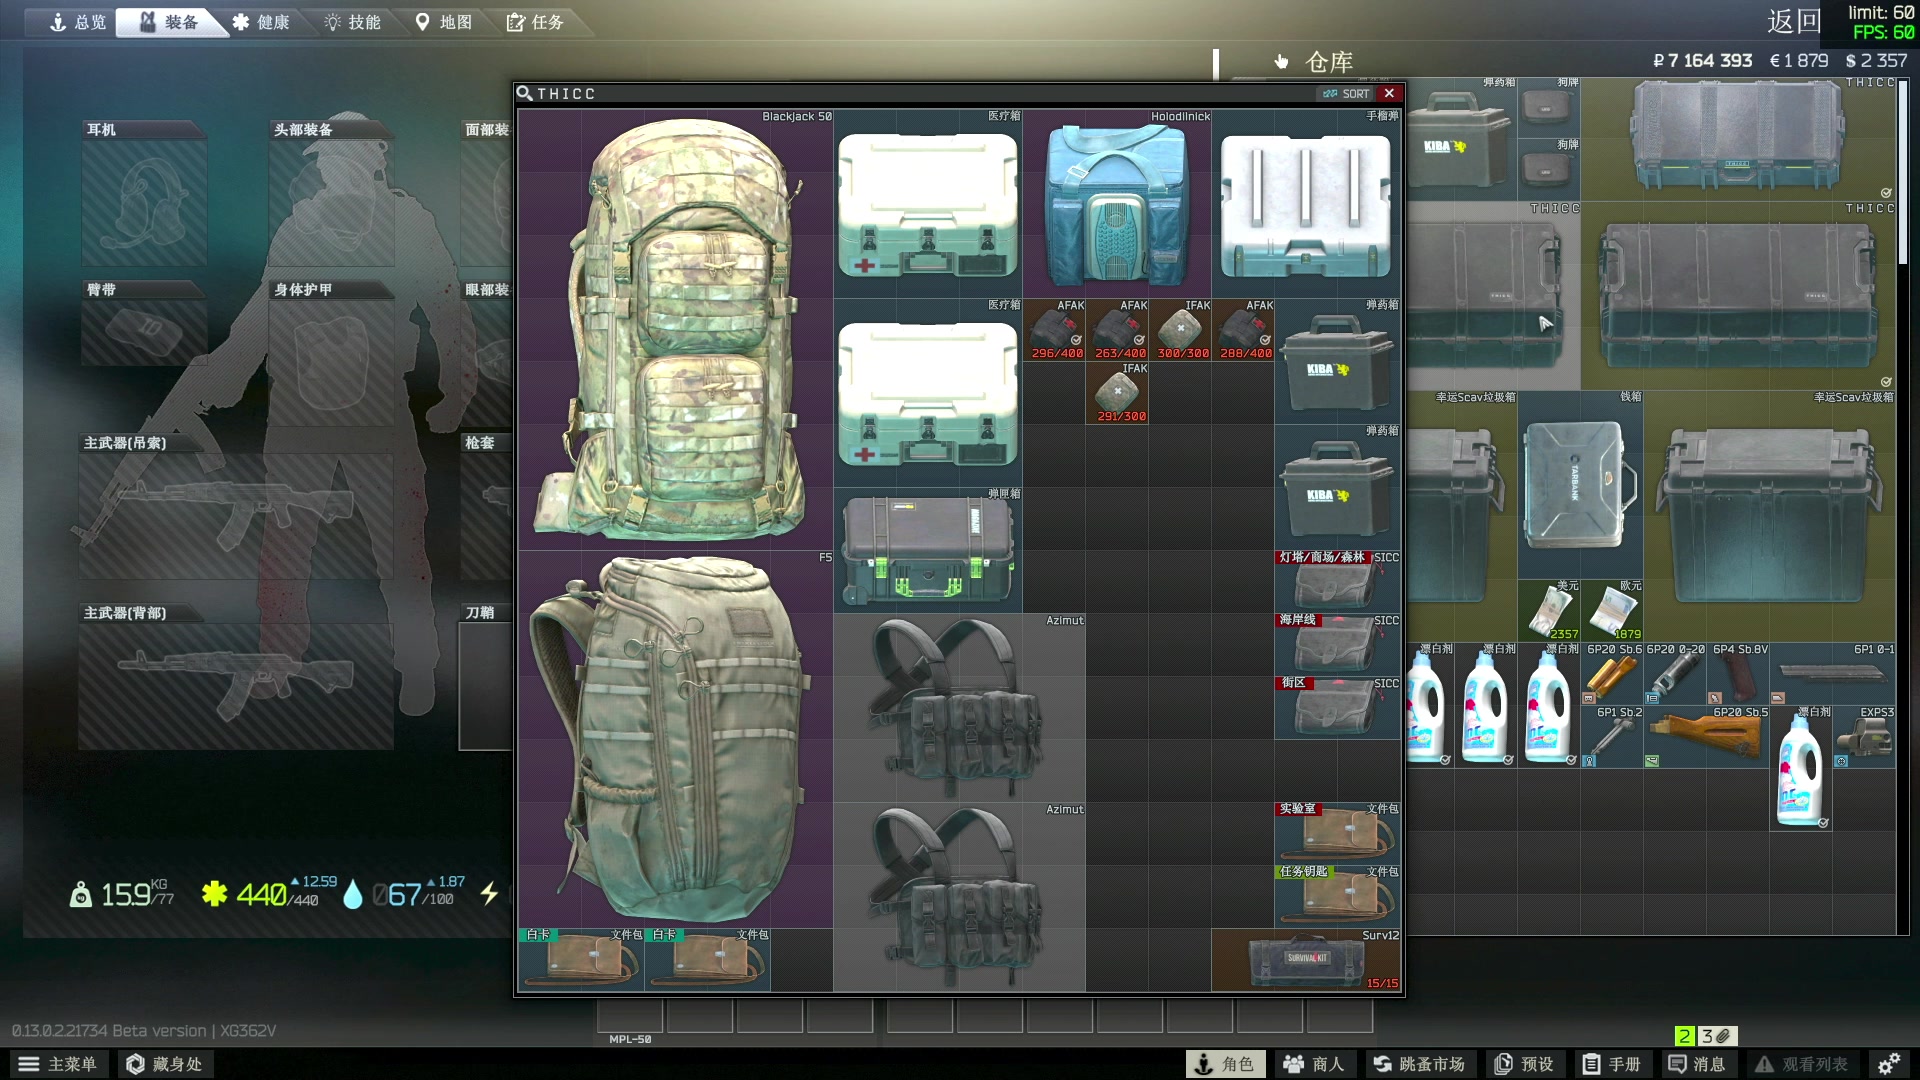Open the 主菜单 main menu
The image size is (1920, 1080).
(x=58, y=1064)
